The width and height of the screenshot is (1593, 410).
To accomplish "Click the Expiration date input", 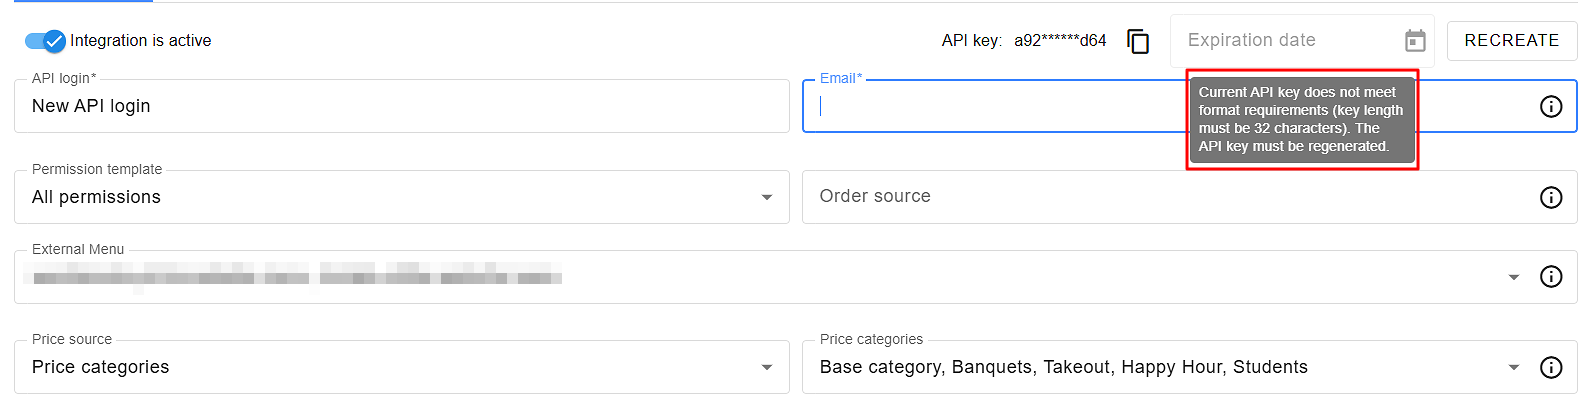I will pos(1285,41).
